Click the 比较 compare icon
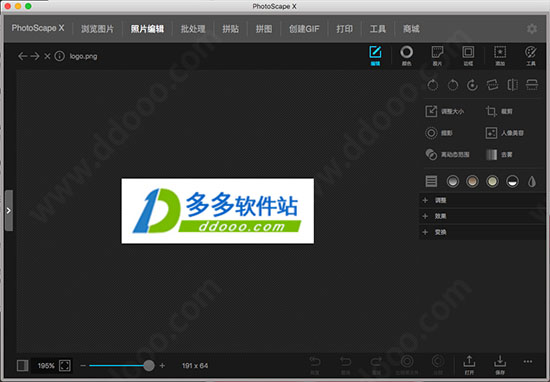This screenshot has height=382, width=550. pyautogui.click(x=437, y=365)
